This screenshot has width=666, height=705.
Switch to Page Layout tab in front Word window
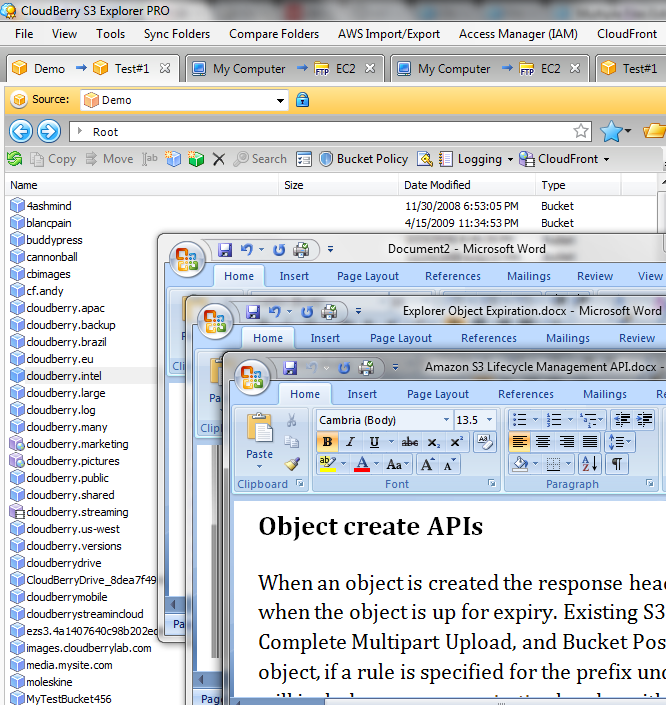pyautogui.click(x=438, y=394)
